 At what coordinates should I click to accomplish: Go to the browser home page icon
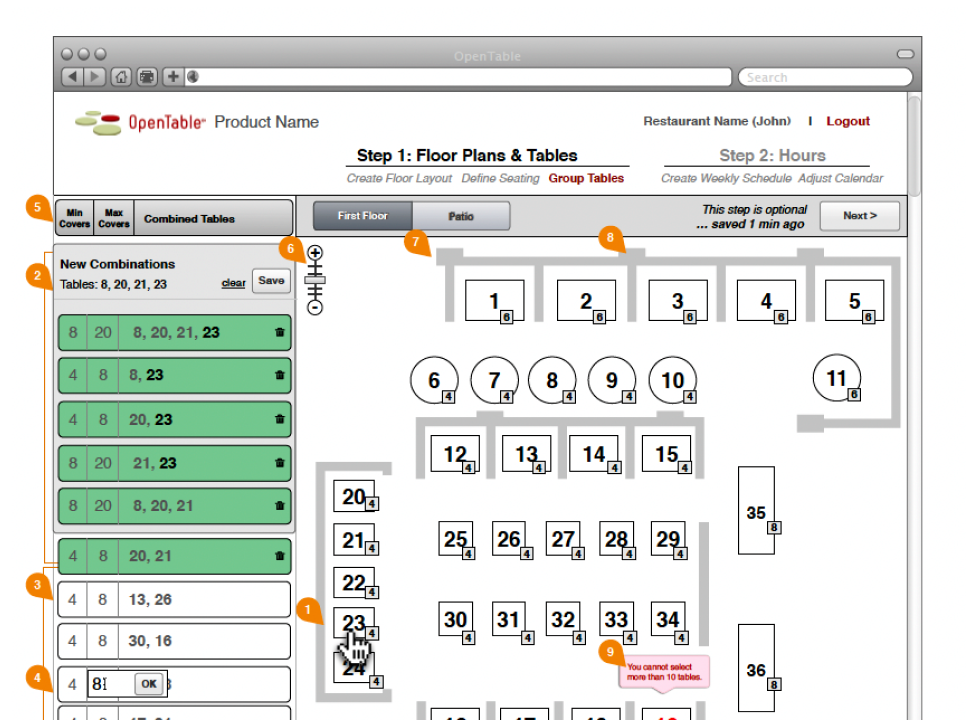(x=121, y=77)
